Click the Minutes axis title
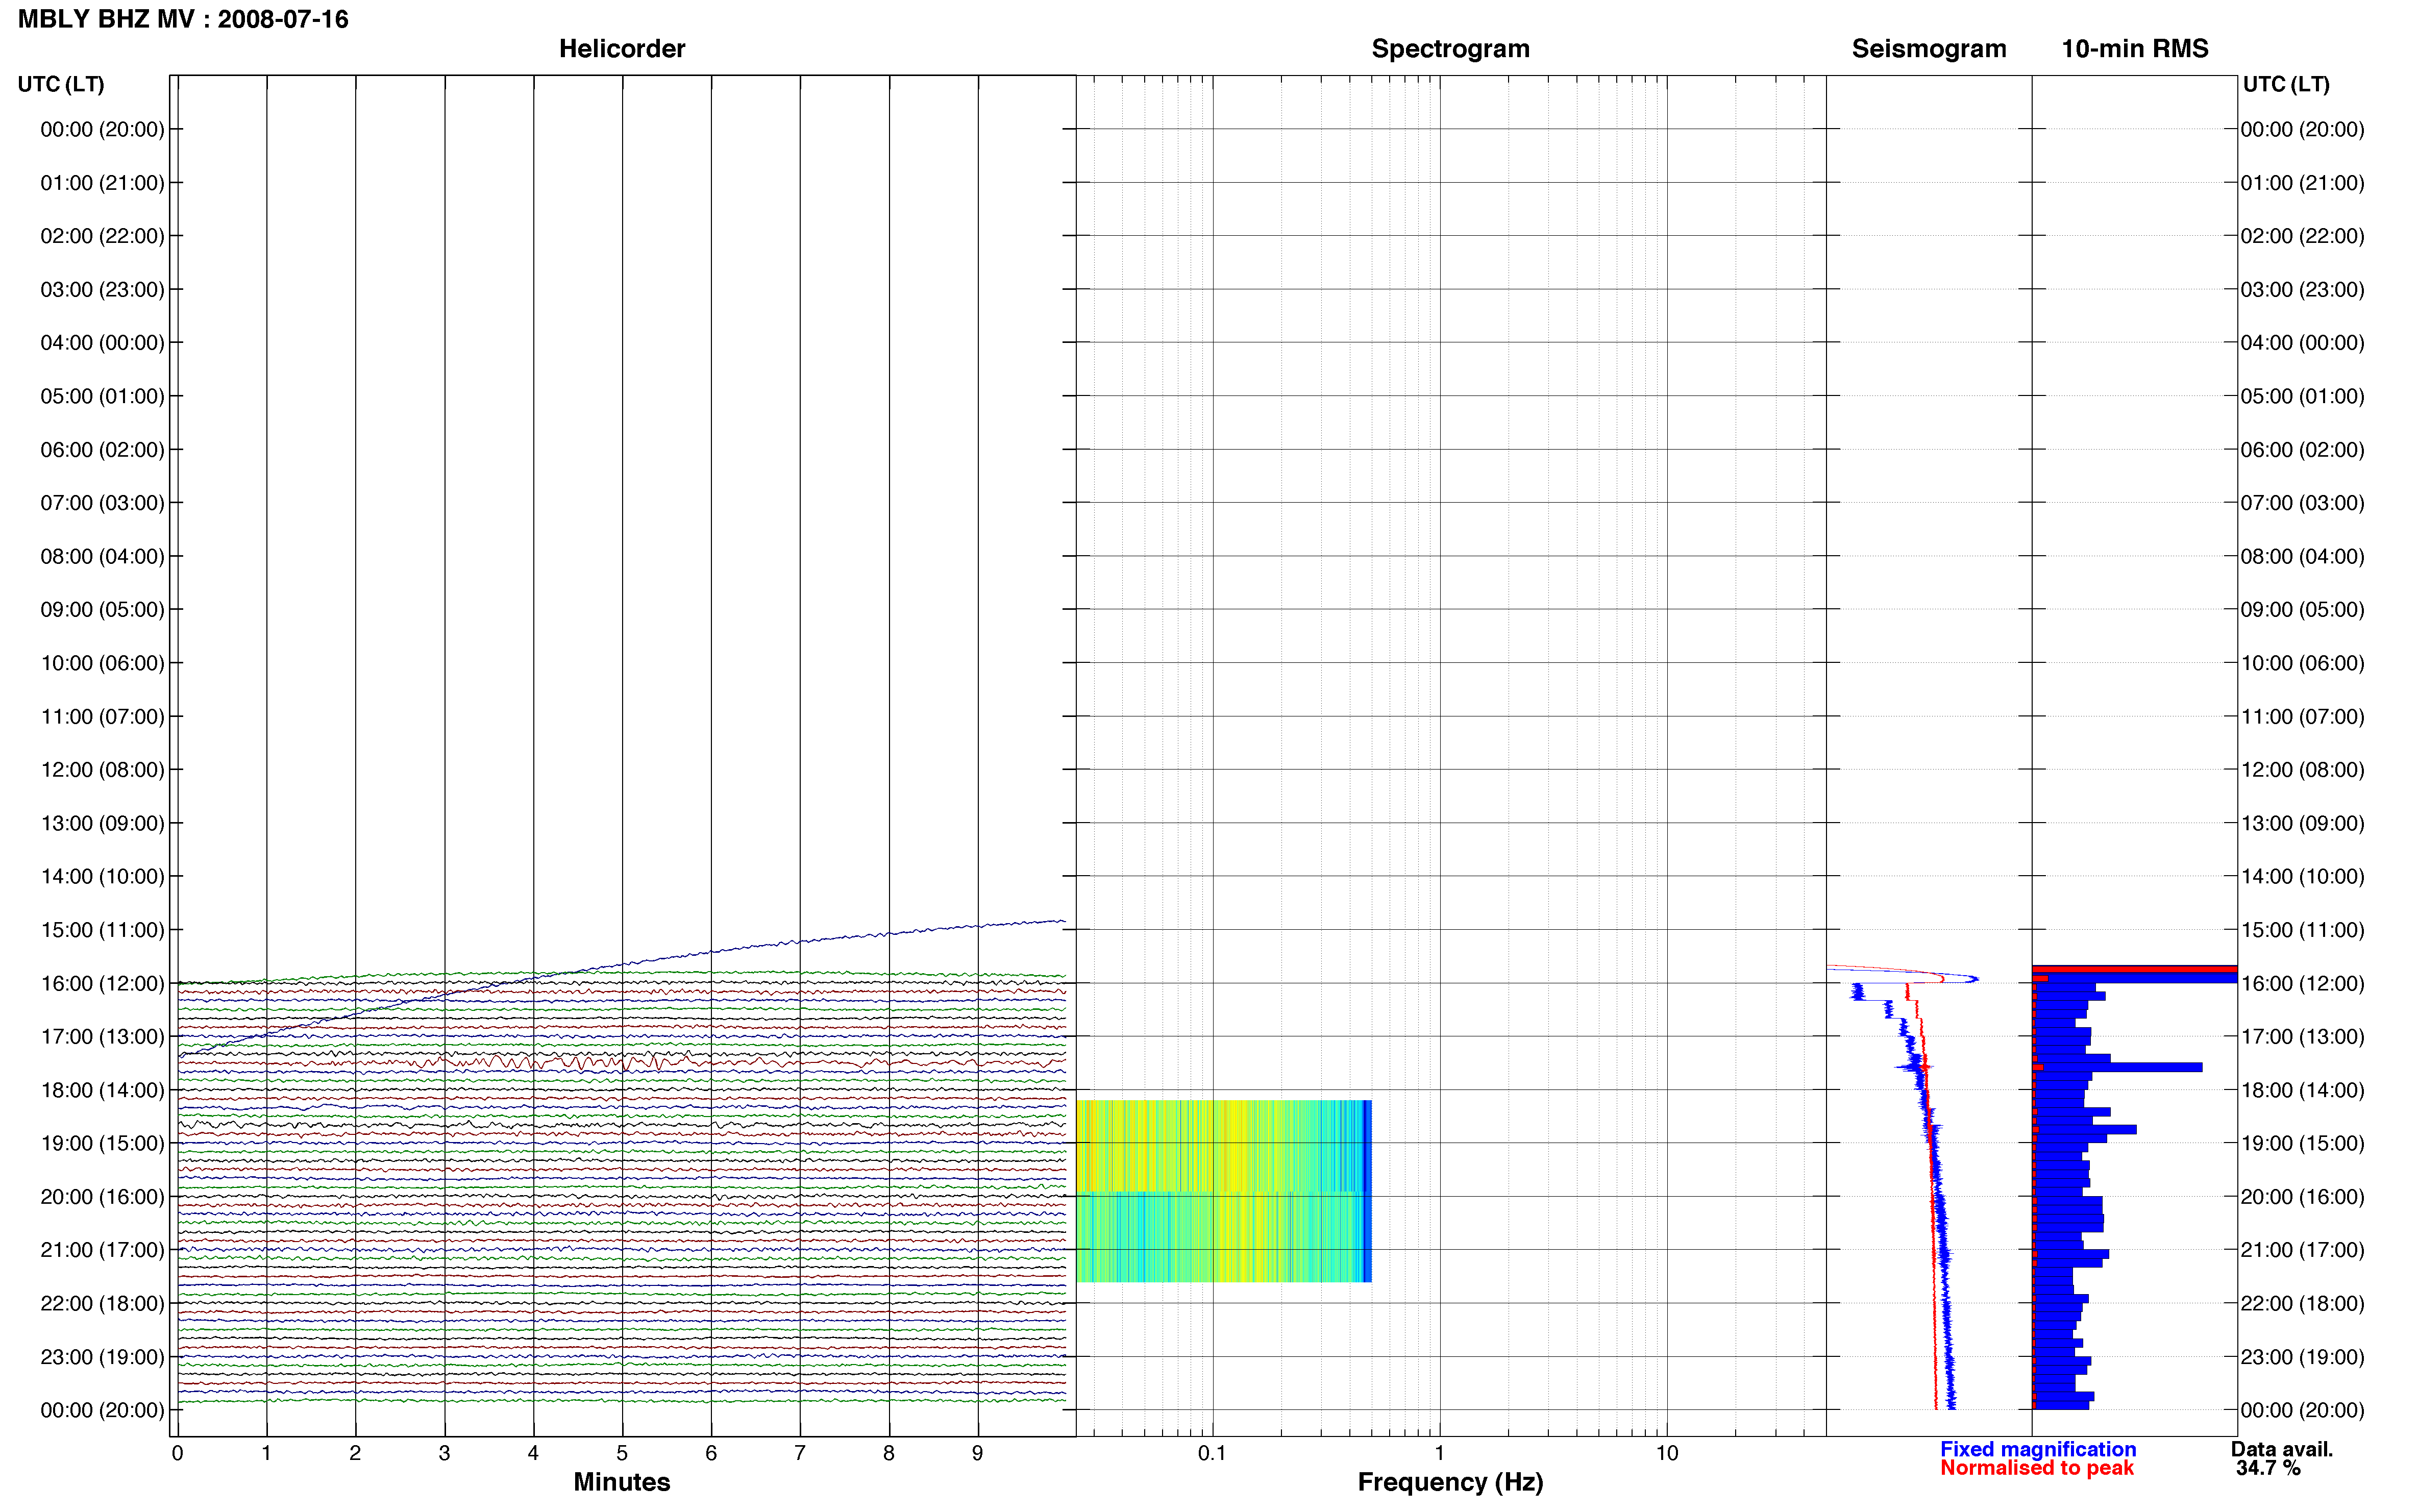 pyautogui.click(x=621, y=1482)
